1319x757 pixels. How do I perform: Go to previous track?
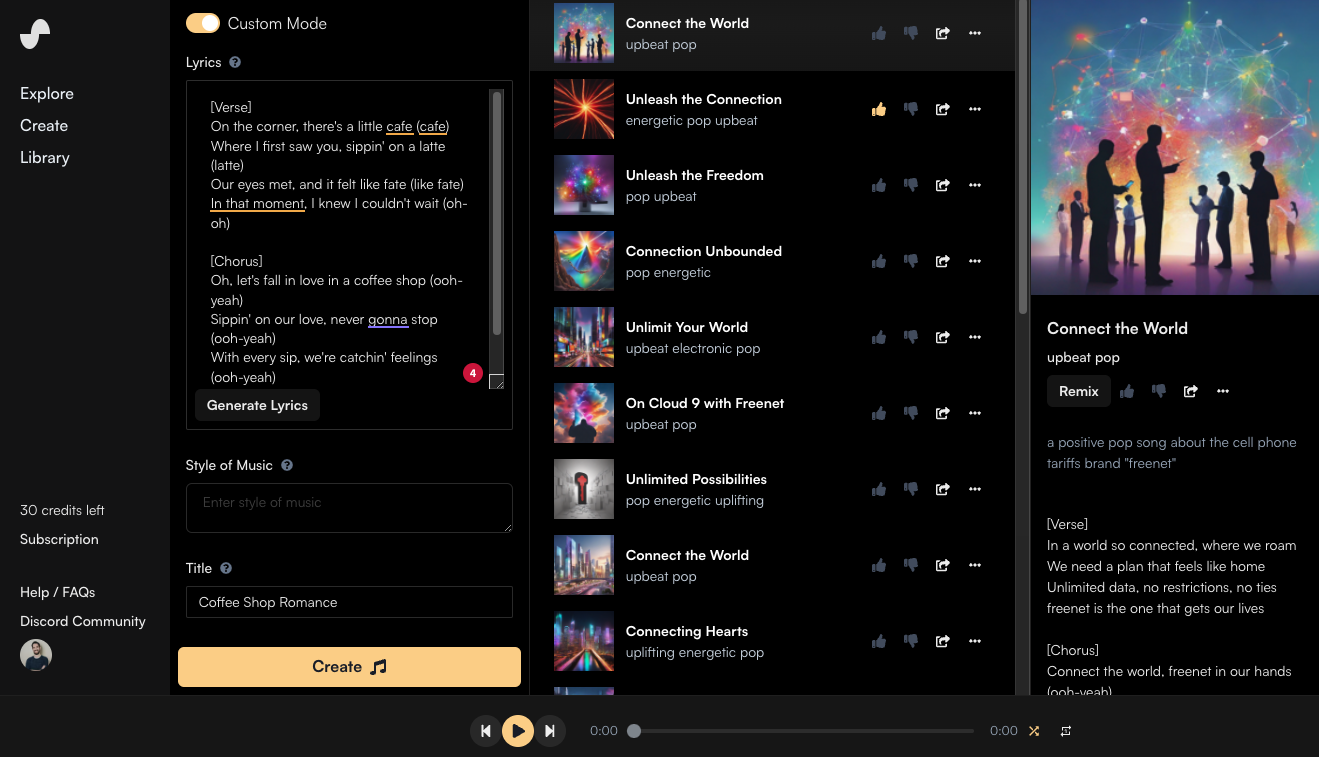pyautogui.click(x=485, y=731)
